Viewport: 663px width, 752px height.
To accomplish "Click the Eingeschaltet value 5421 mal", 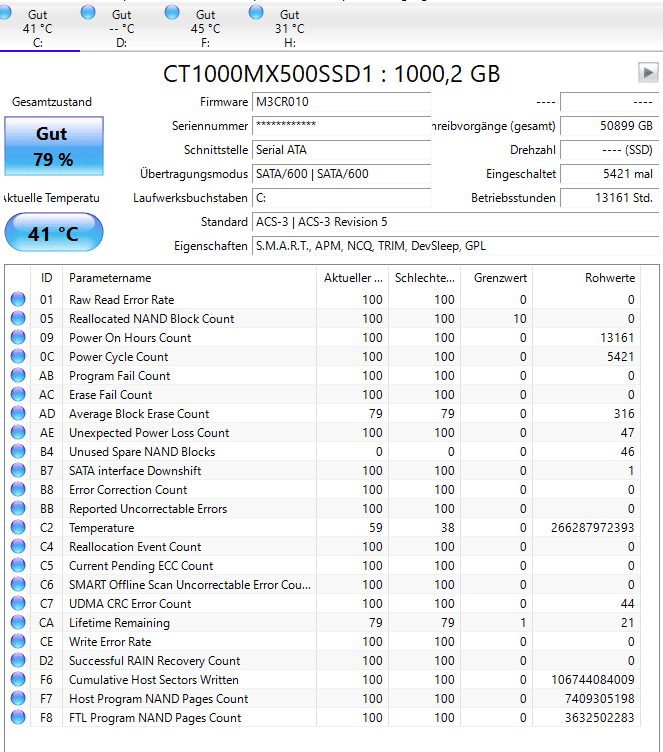I will click(609, 174).
